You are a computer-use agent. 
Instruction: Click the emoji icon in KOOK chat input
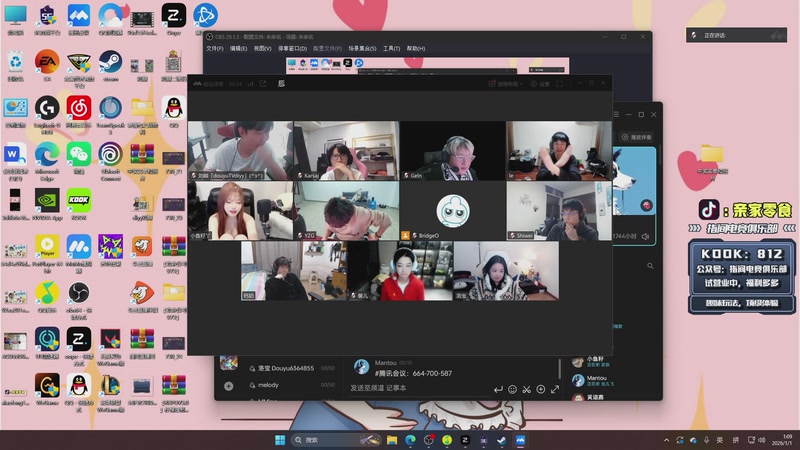point(512,389)
